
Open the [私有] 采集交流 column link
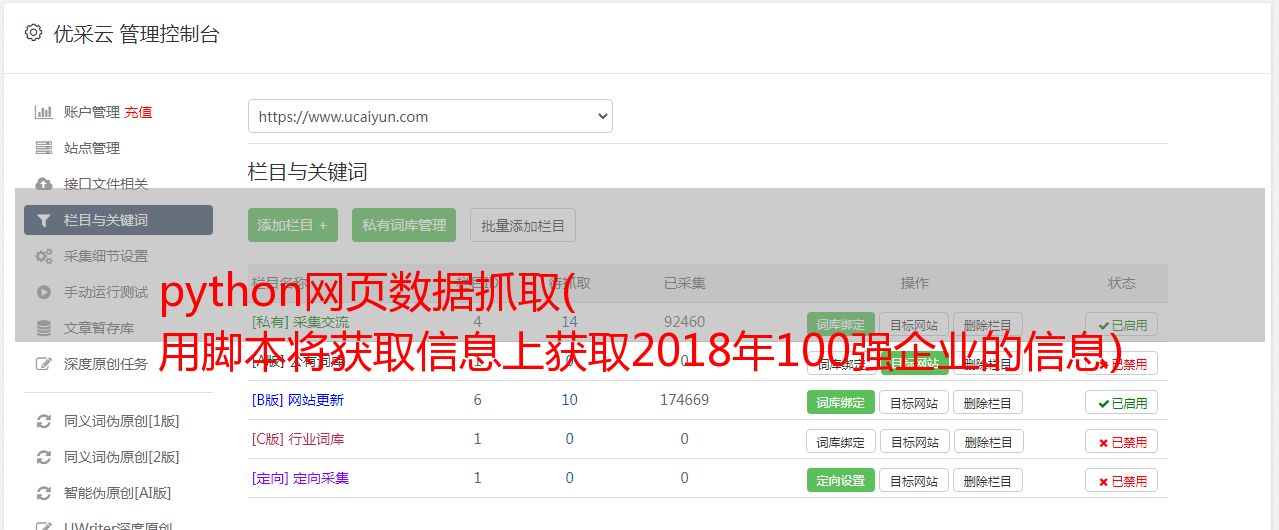click(x=300, y=322)
